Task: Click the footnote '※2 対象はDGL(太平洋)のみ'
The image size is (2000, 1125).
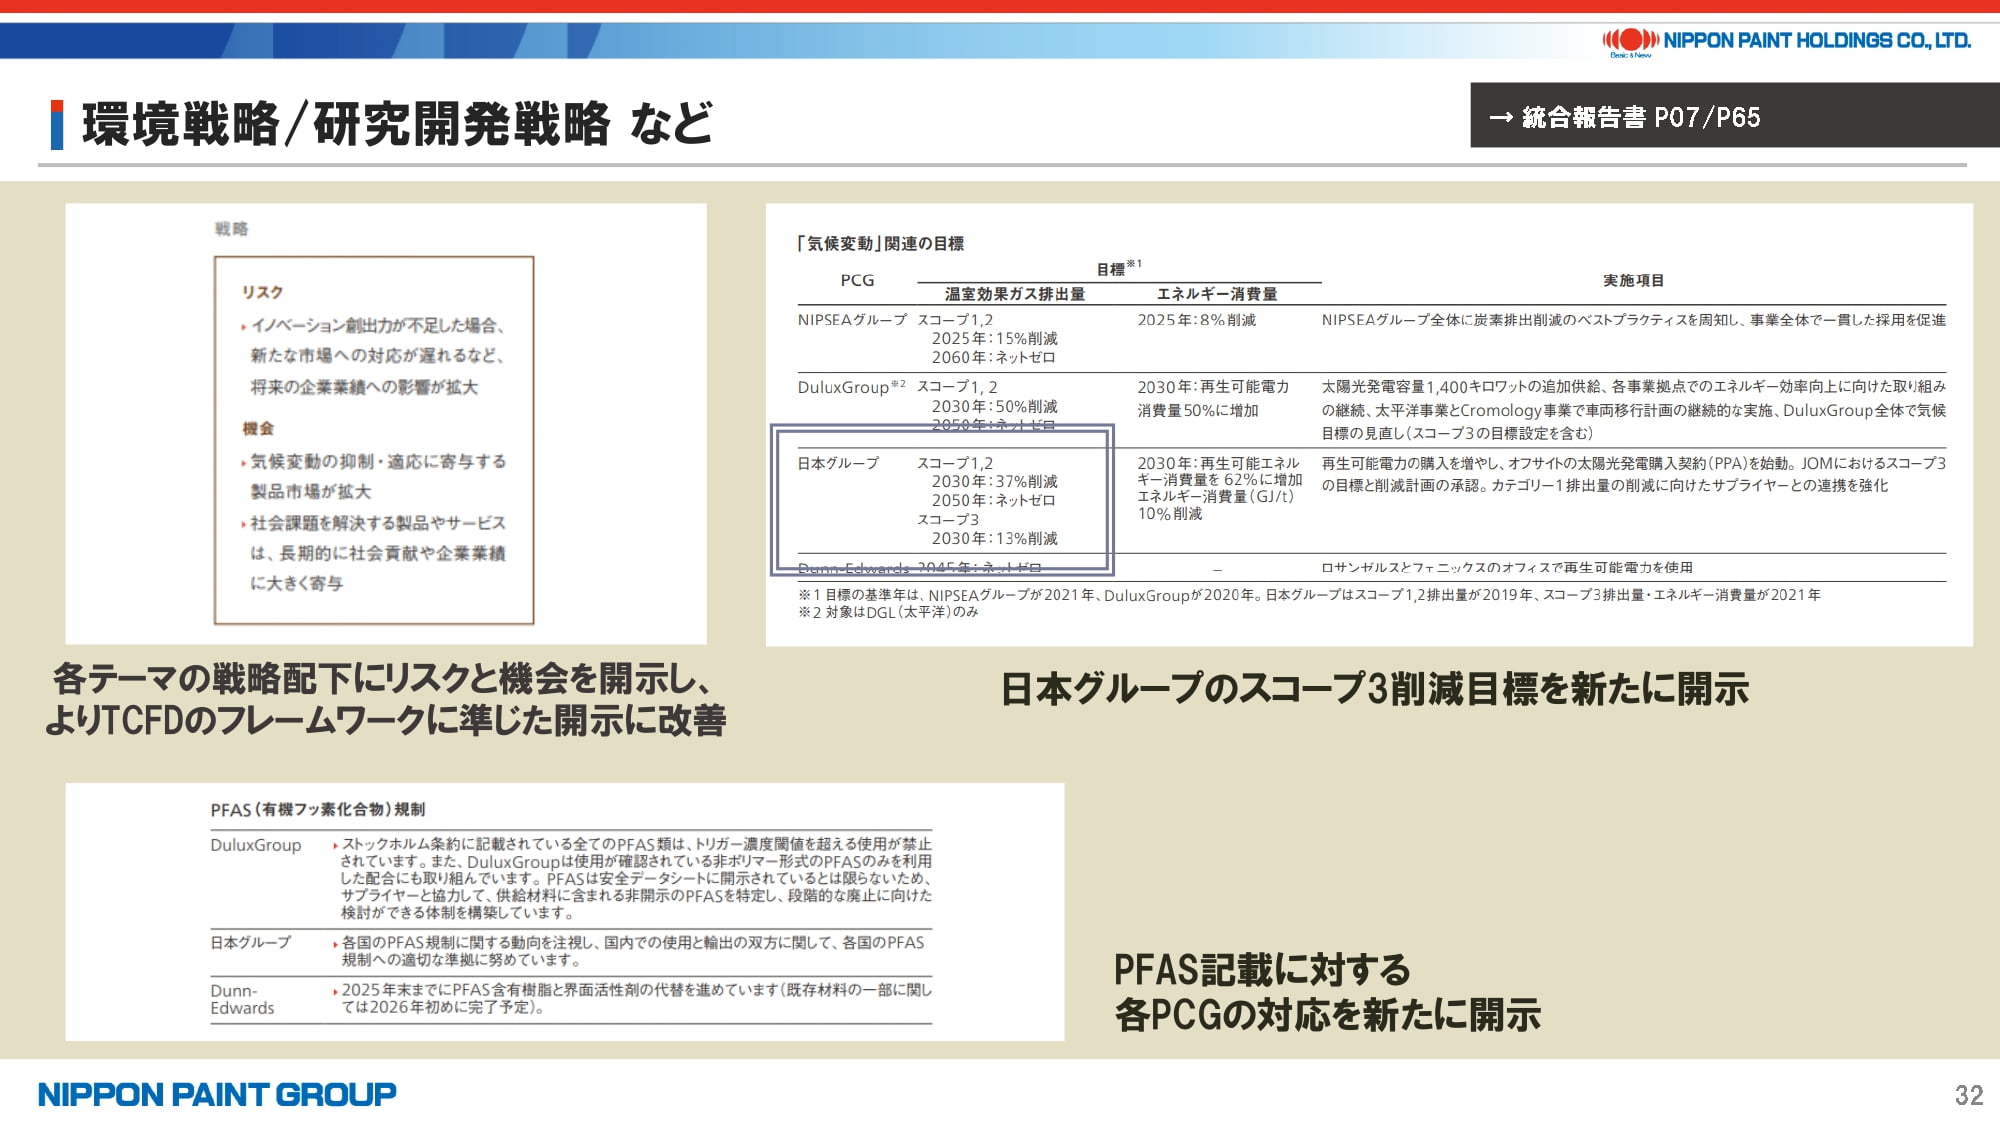Action: (888, 612)
